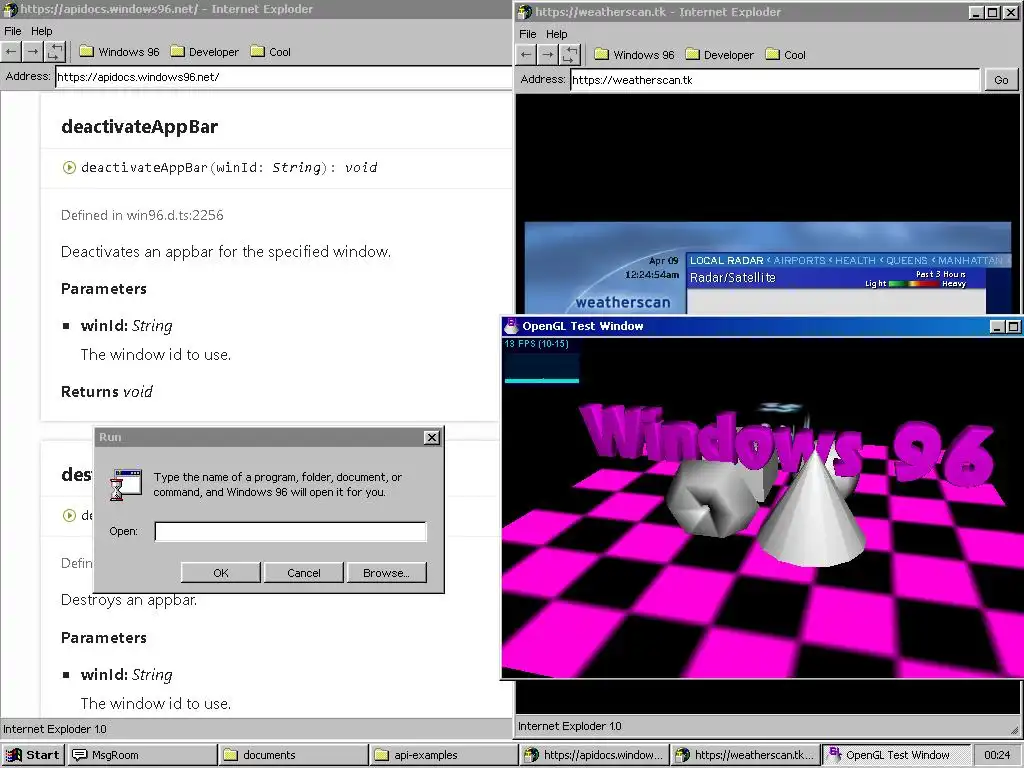Switch to weatherscan.tk taskbar item
The width and height of the screenshot is (1024, 768).
[745, 755]
